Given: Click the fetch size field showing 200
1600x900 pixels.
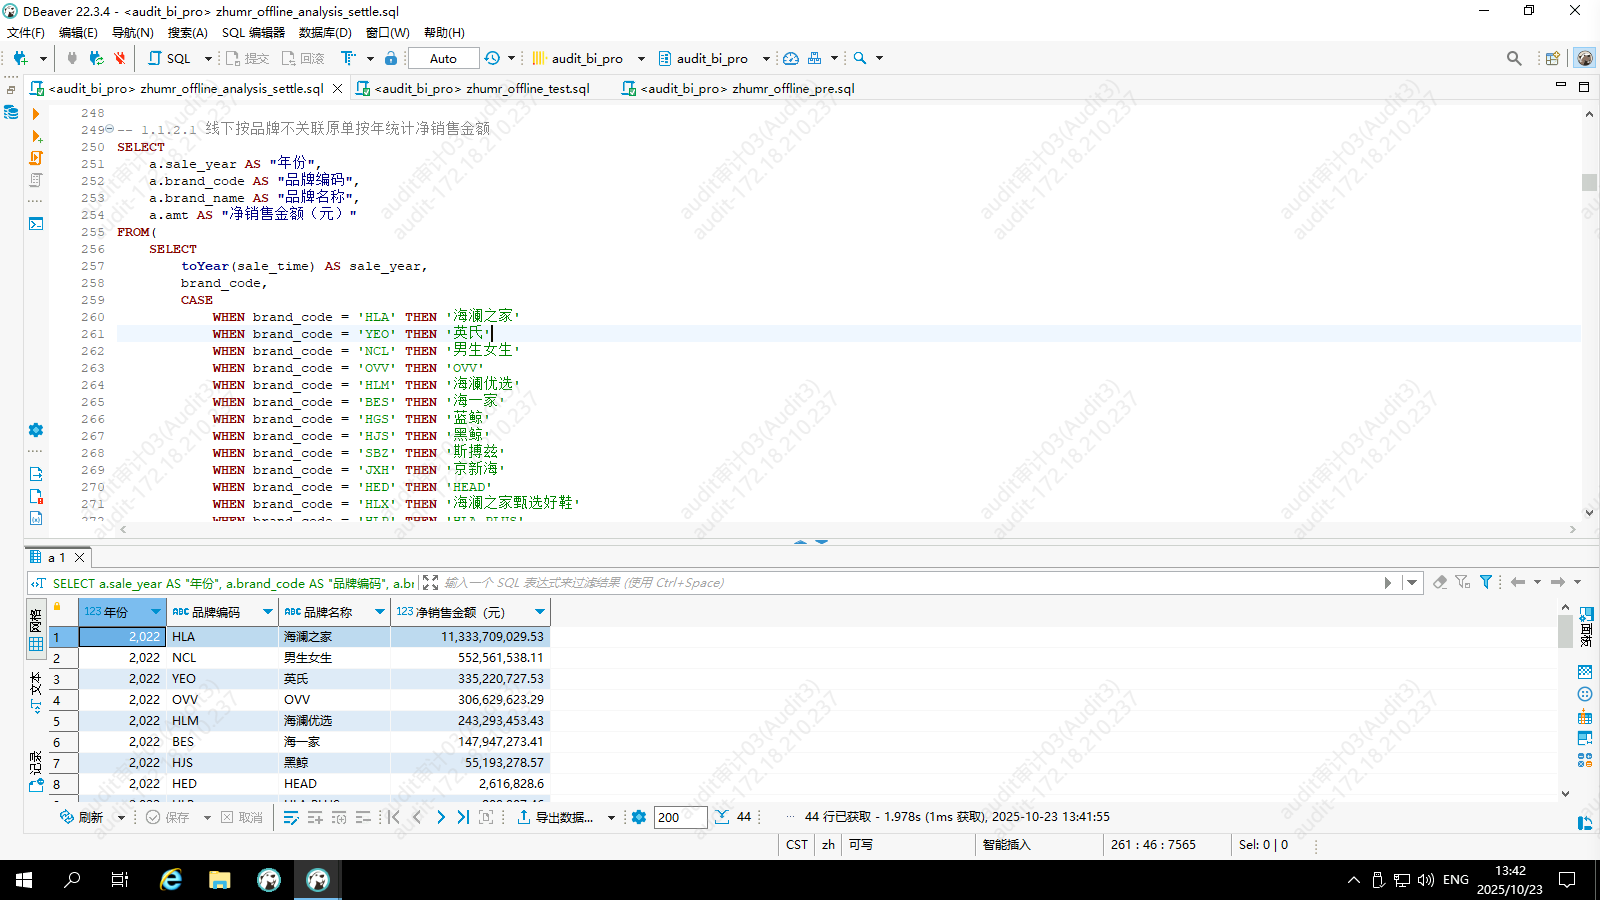Looking at the screenshot, I should coord(680,817).
